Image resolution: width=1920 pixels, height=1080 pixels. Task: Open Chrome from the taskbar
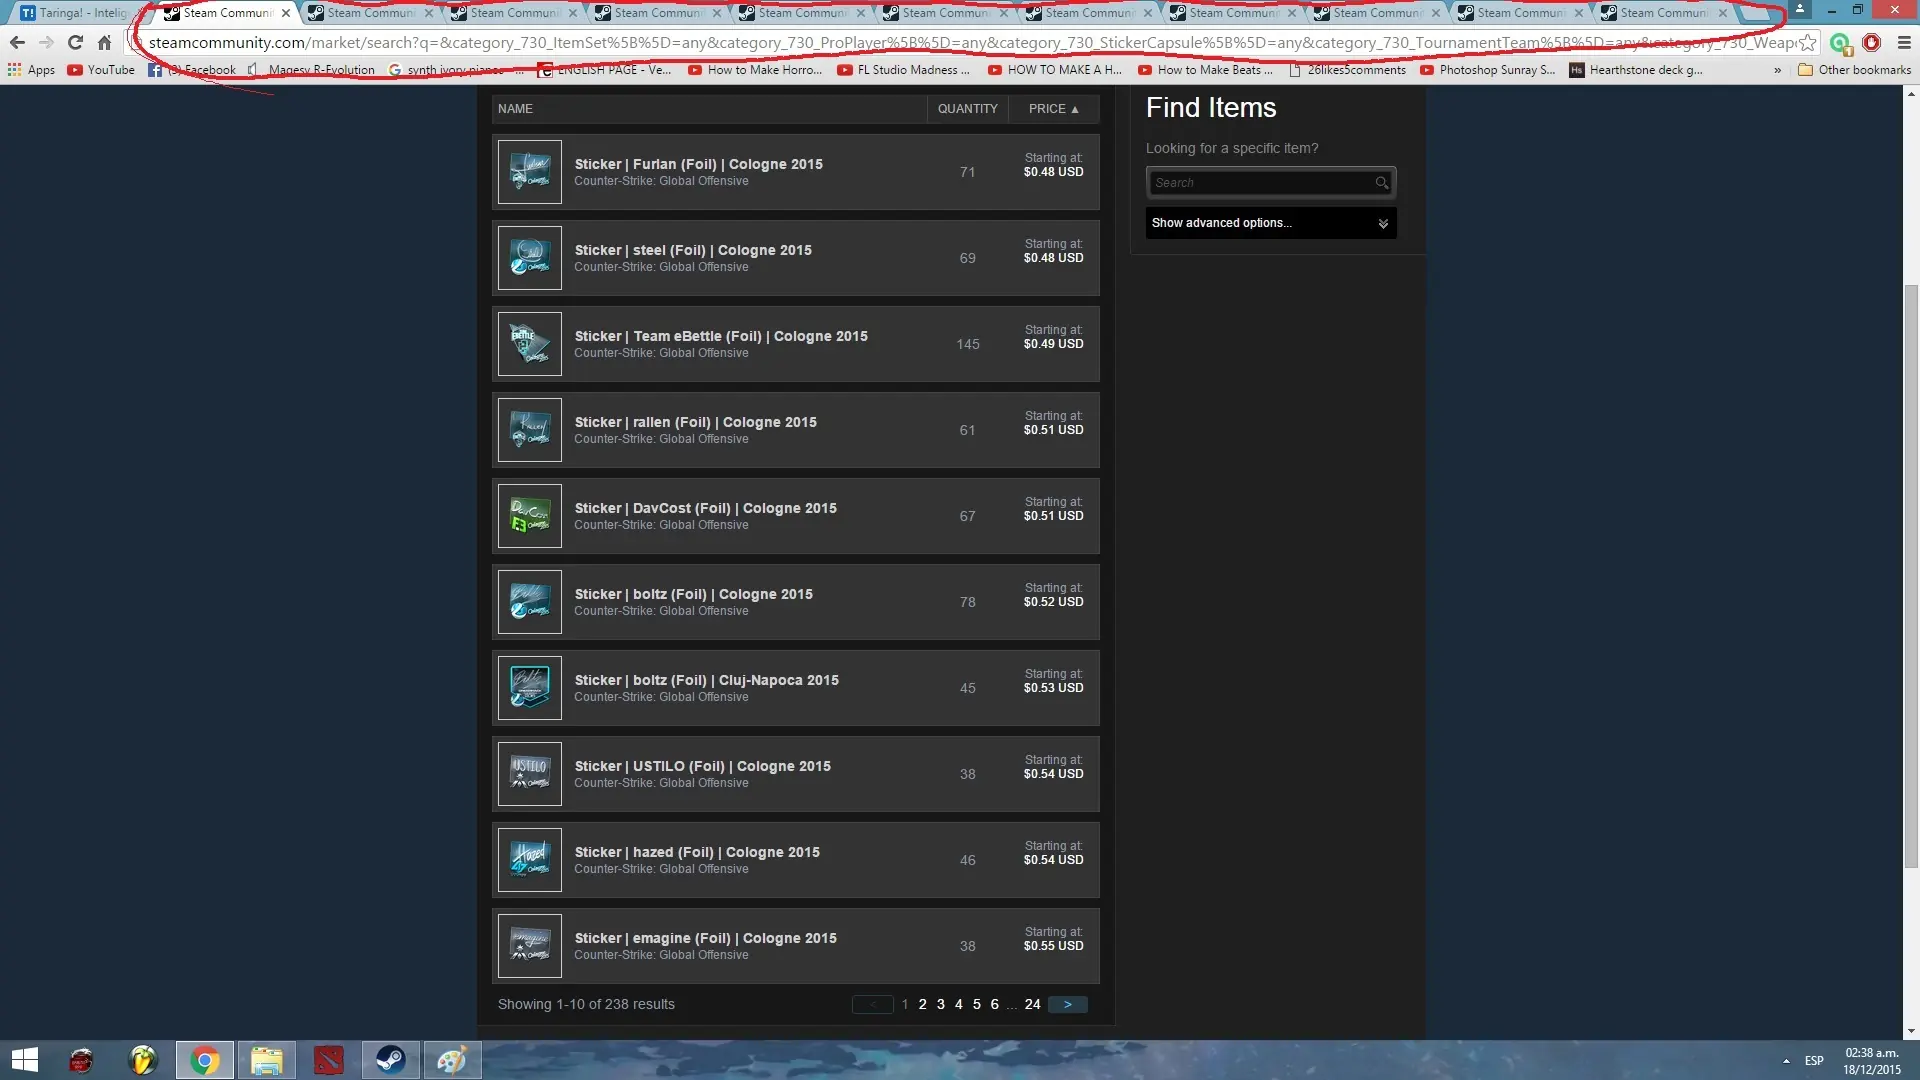pyautogui.click(x=205, y=1060)
